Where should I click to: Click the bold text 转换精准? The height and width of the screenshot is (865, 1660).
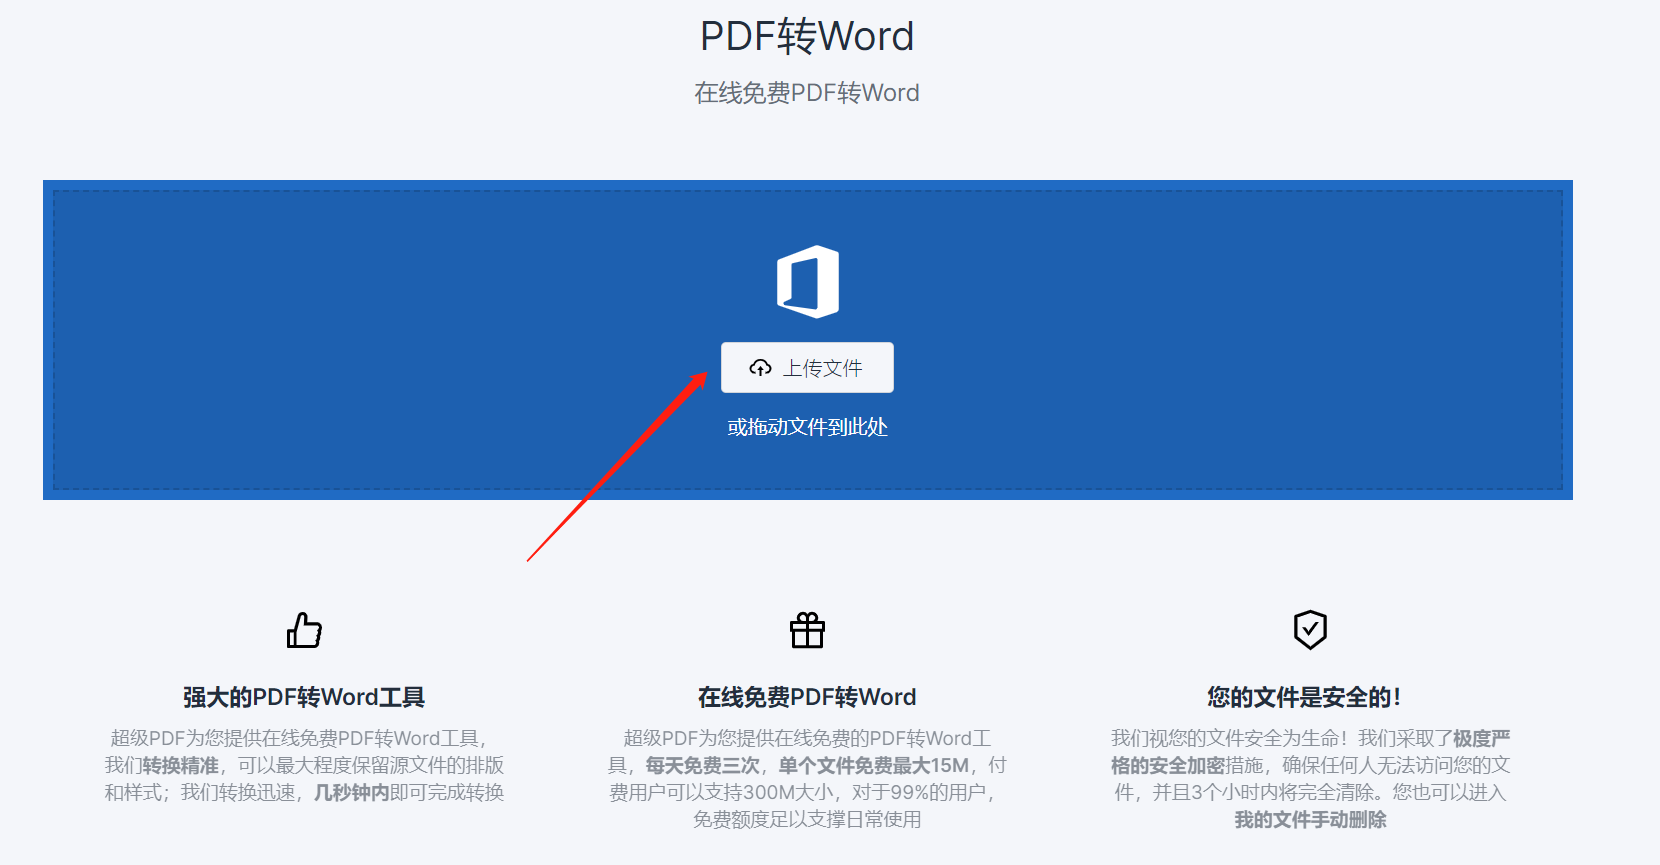(180, 766)
